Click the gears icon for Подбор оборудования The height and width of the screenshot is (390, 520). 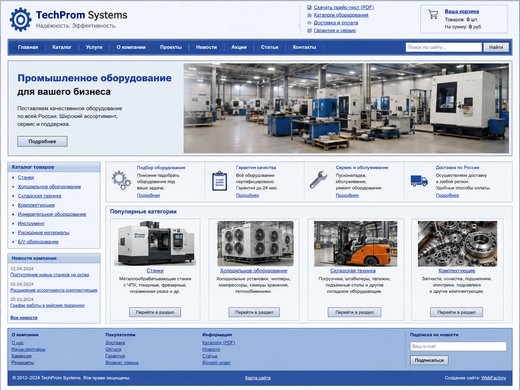[121, 180]
